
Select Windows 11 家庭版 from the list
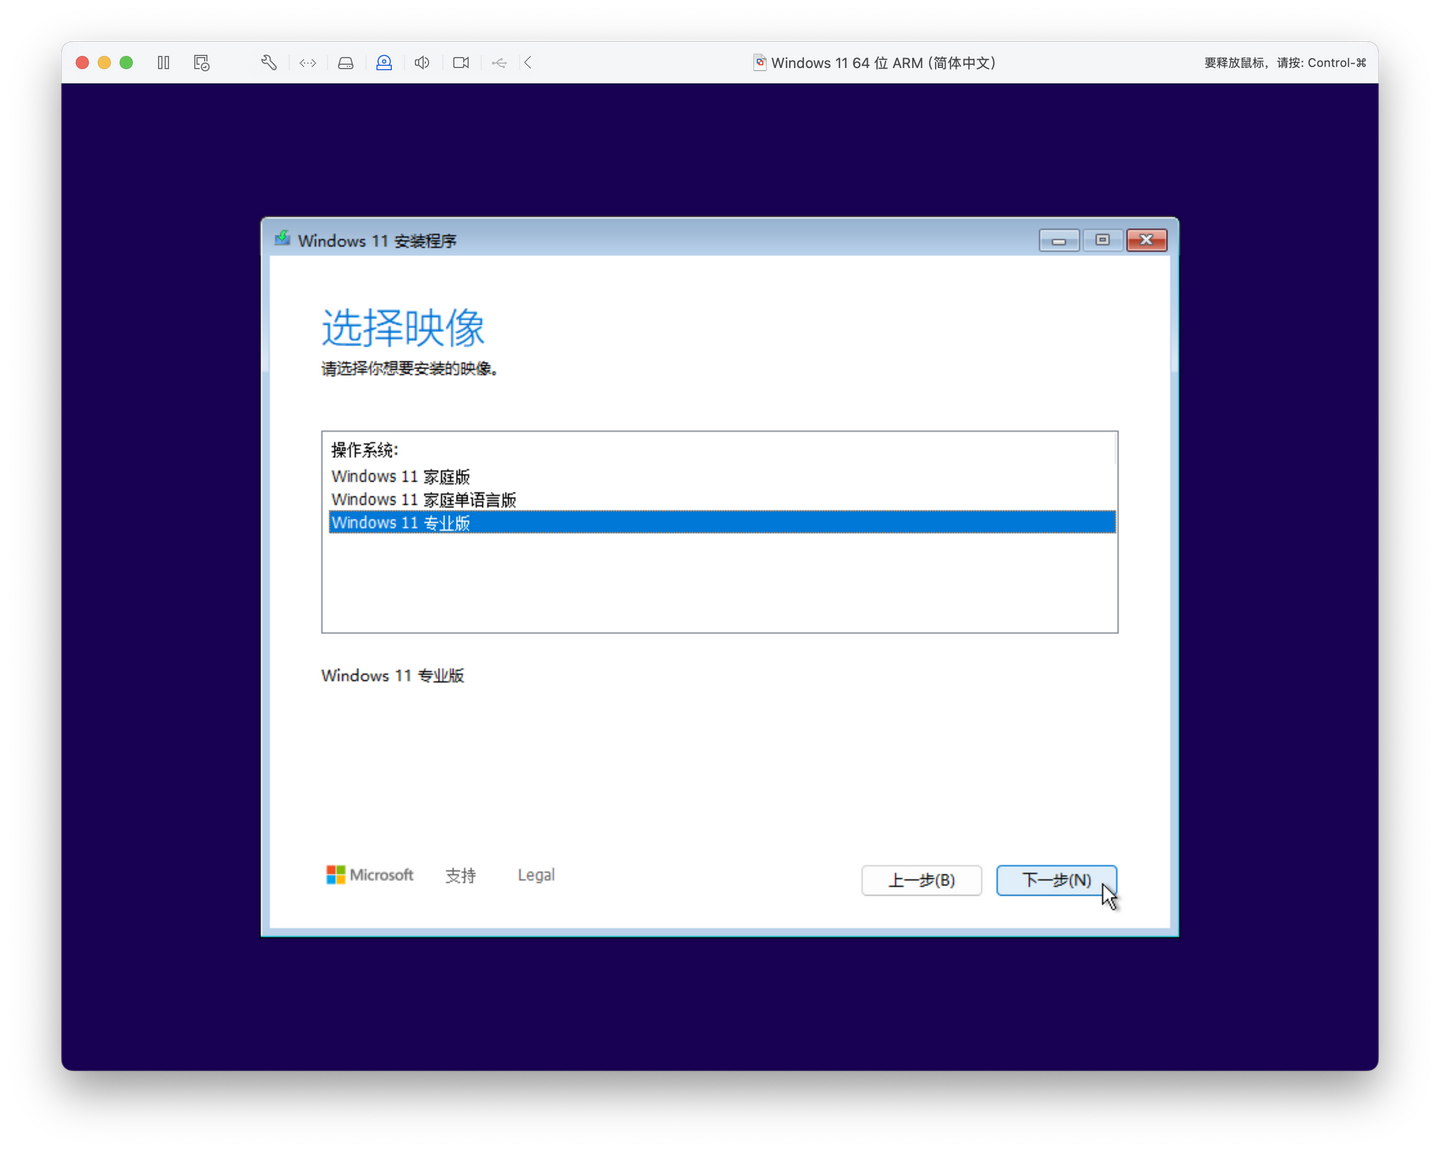tap(722, 476)
